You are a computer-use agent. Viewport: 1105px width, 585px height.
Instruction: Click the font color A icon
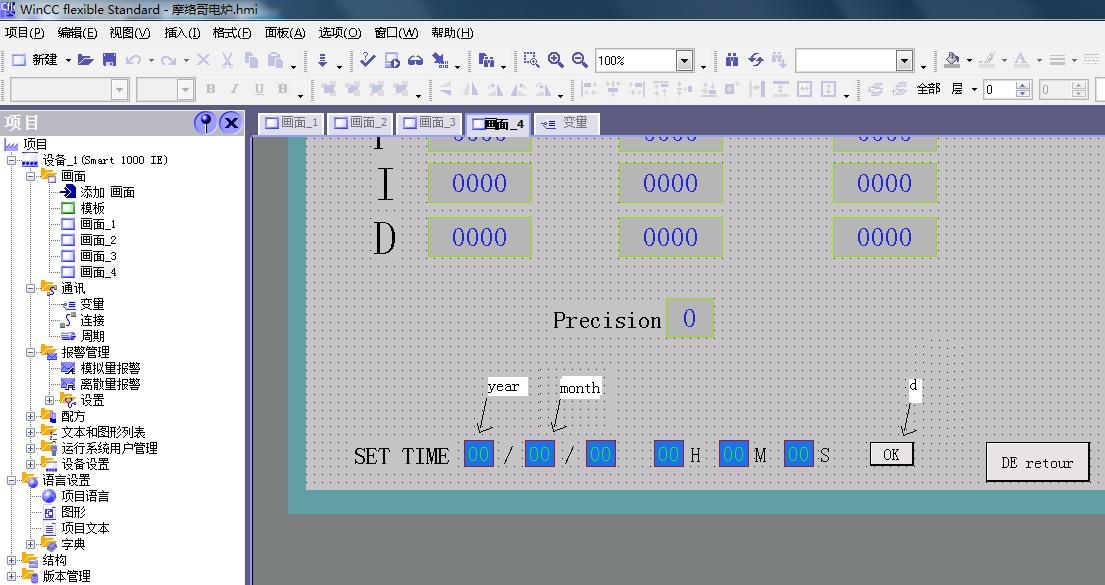click(1021, 60)
